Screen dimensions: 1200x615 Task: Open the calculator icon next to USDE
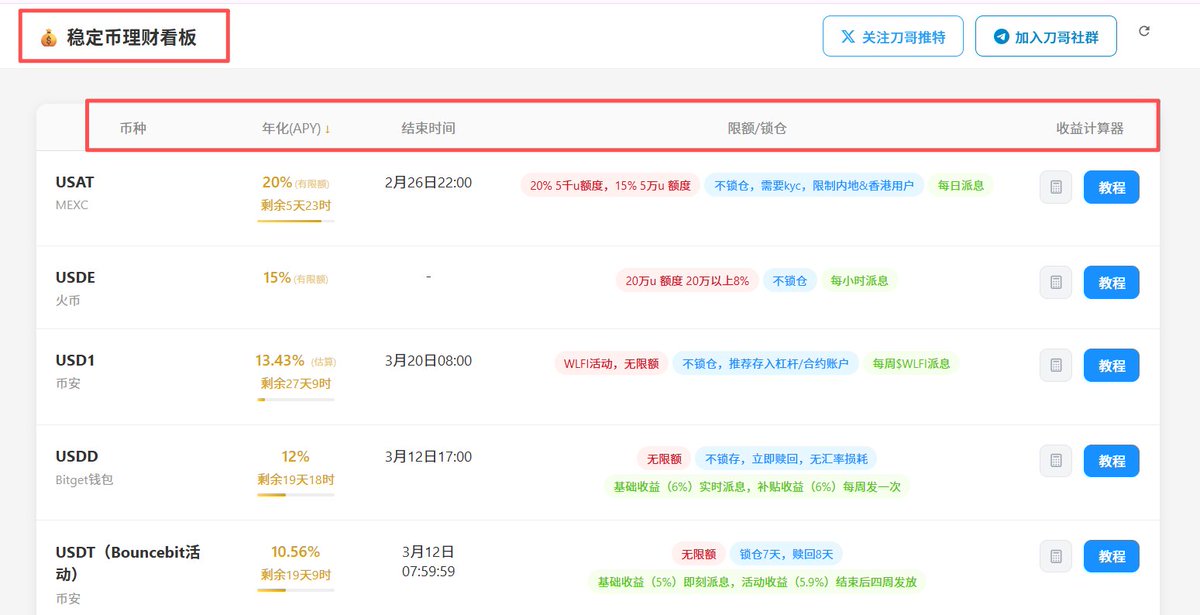coord(1055,282)
